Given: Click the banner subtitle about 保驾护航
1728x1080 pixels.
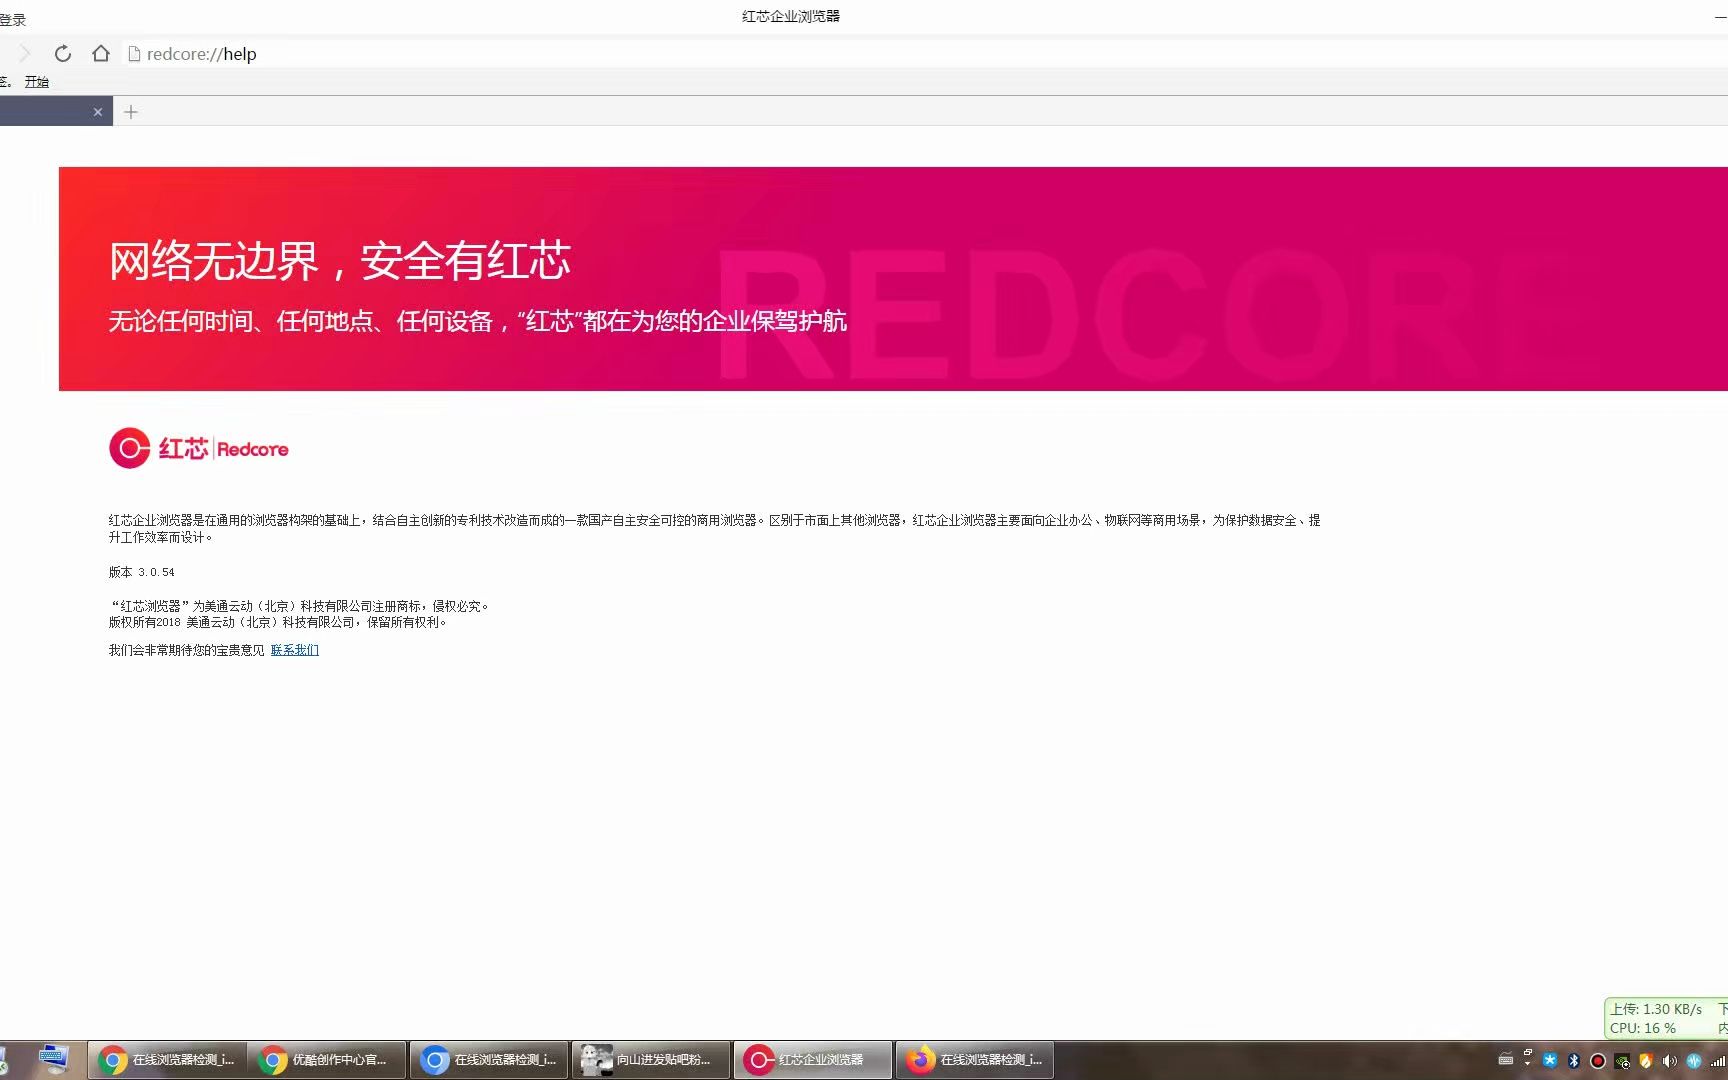Looking at the screenshot, I should [477, 321].
